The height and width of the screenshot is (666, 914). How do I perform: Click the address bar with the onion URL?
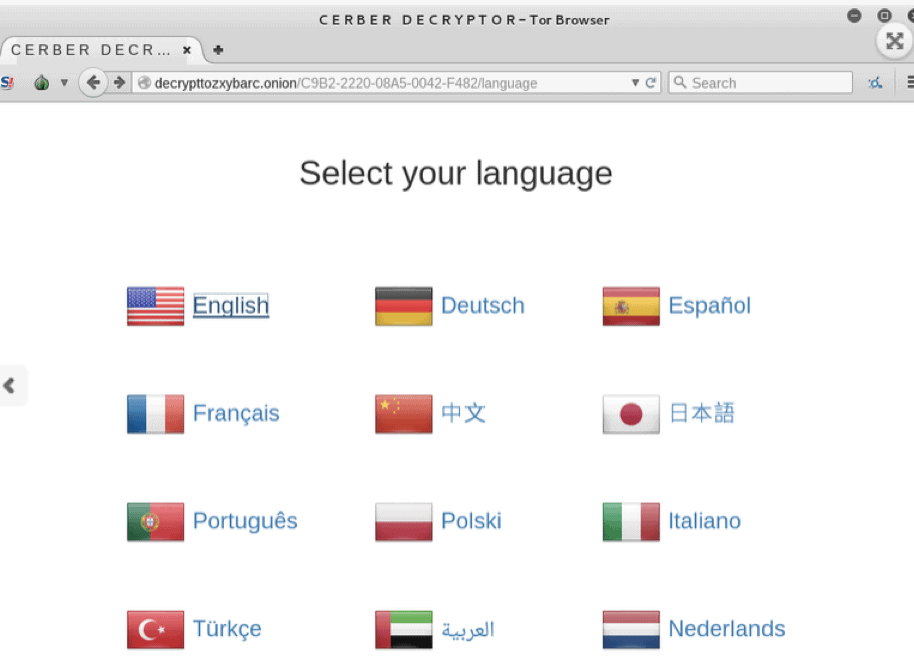396,83
